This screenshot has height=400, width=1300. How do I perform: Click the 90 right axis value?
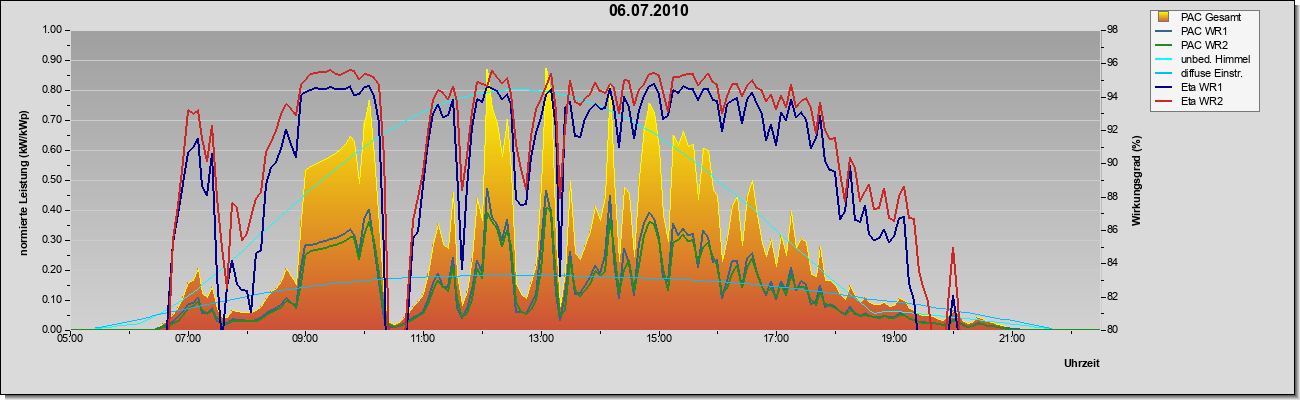pyautogui.click(x=1113, y=163)
